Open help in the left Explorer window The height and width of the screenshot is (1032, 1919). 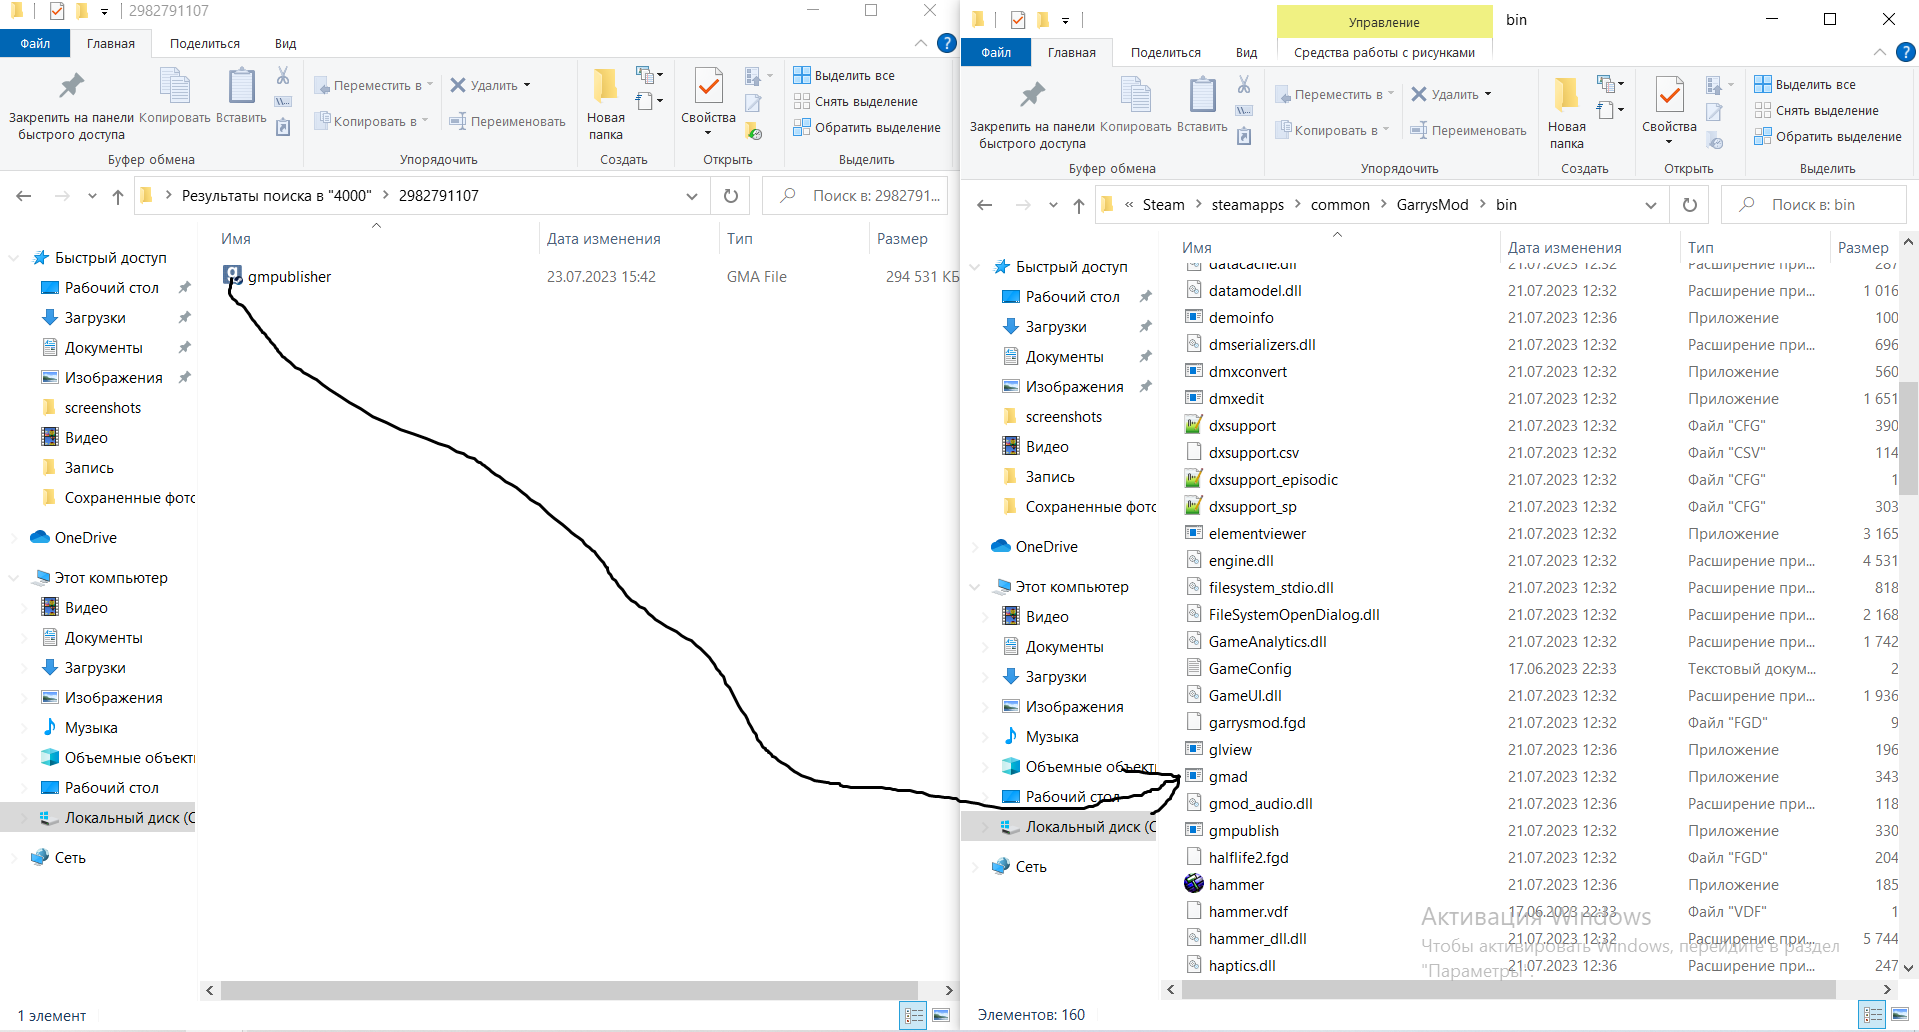point(946,43)
